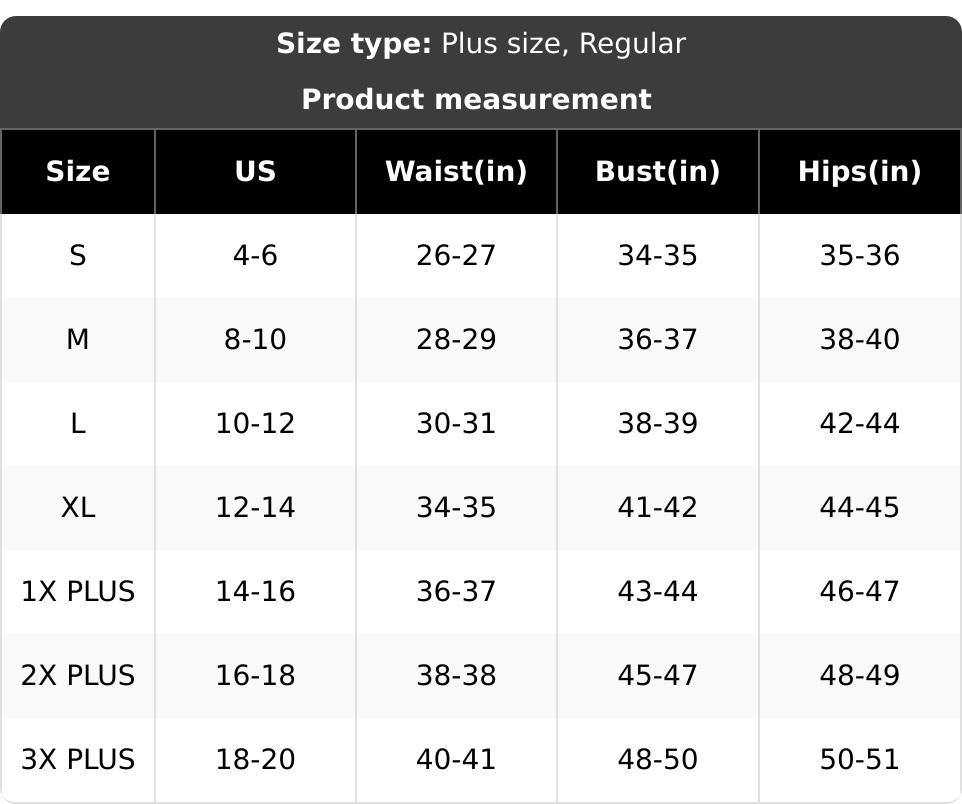The width and height of the screenshot is (962, 804).
Task: Select the Bust(in) column header
Action: pyautogui.click(x=657, y=171)
